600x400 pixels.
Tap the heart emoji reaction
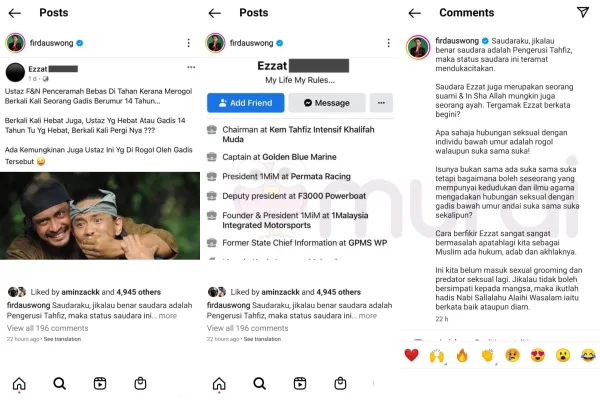(x=411, y=355)
